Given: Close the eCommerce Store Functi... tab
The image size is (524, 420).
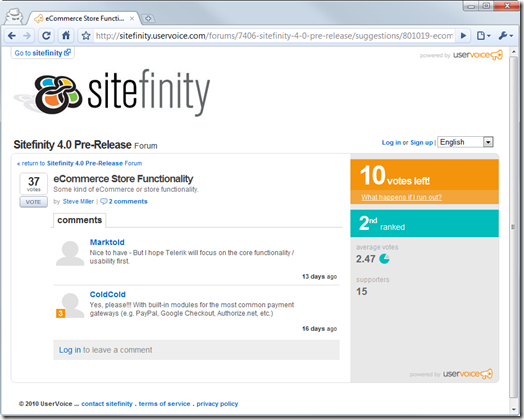Looking at the screenshot, I should pyautogui.click(x=132, y=18).
